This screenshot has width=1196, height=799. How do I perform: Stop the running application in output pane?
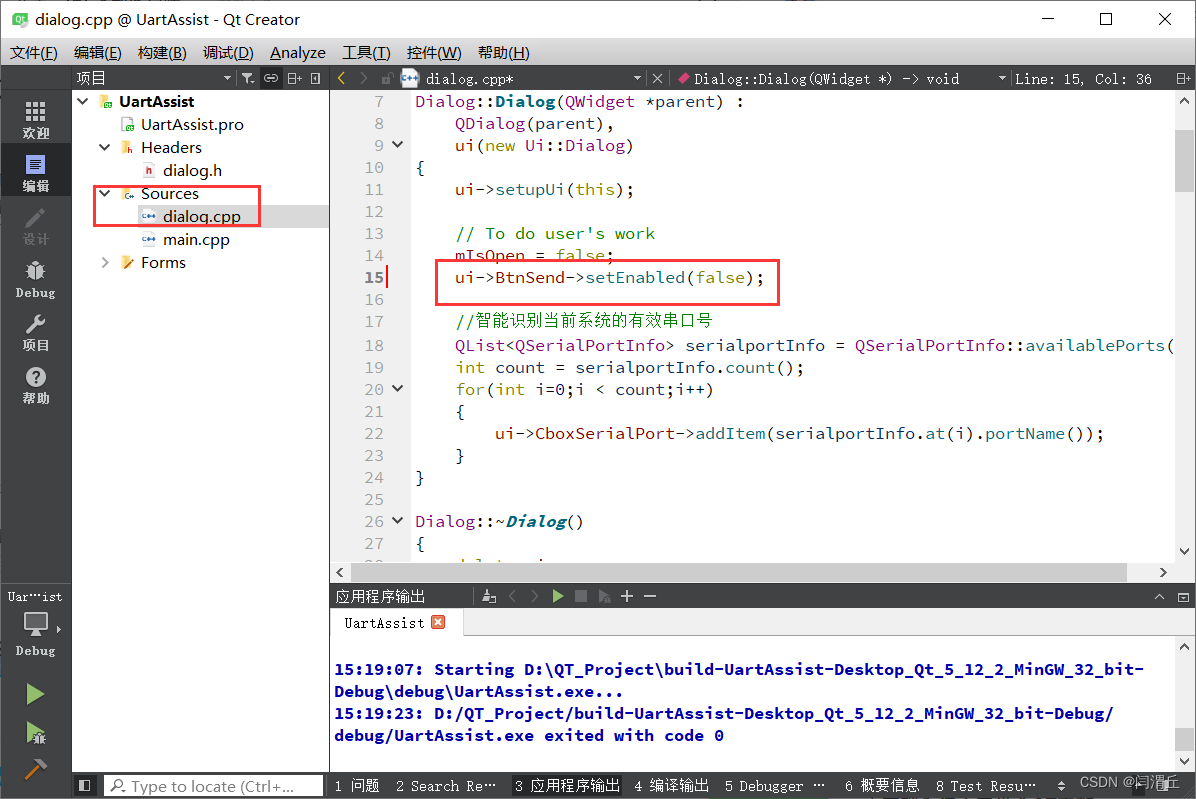pyautogui.click(x=580, y=596)
